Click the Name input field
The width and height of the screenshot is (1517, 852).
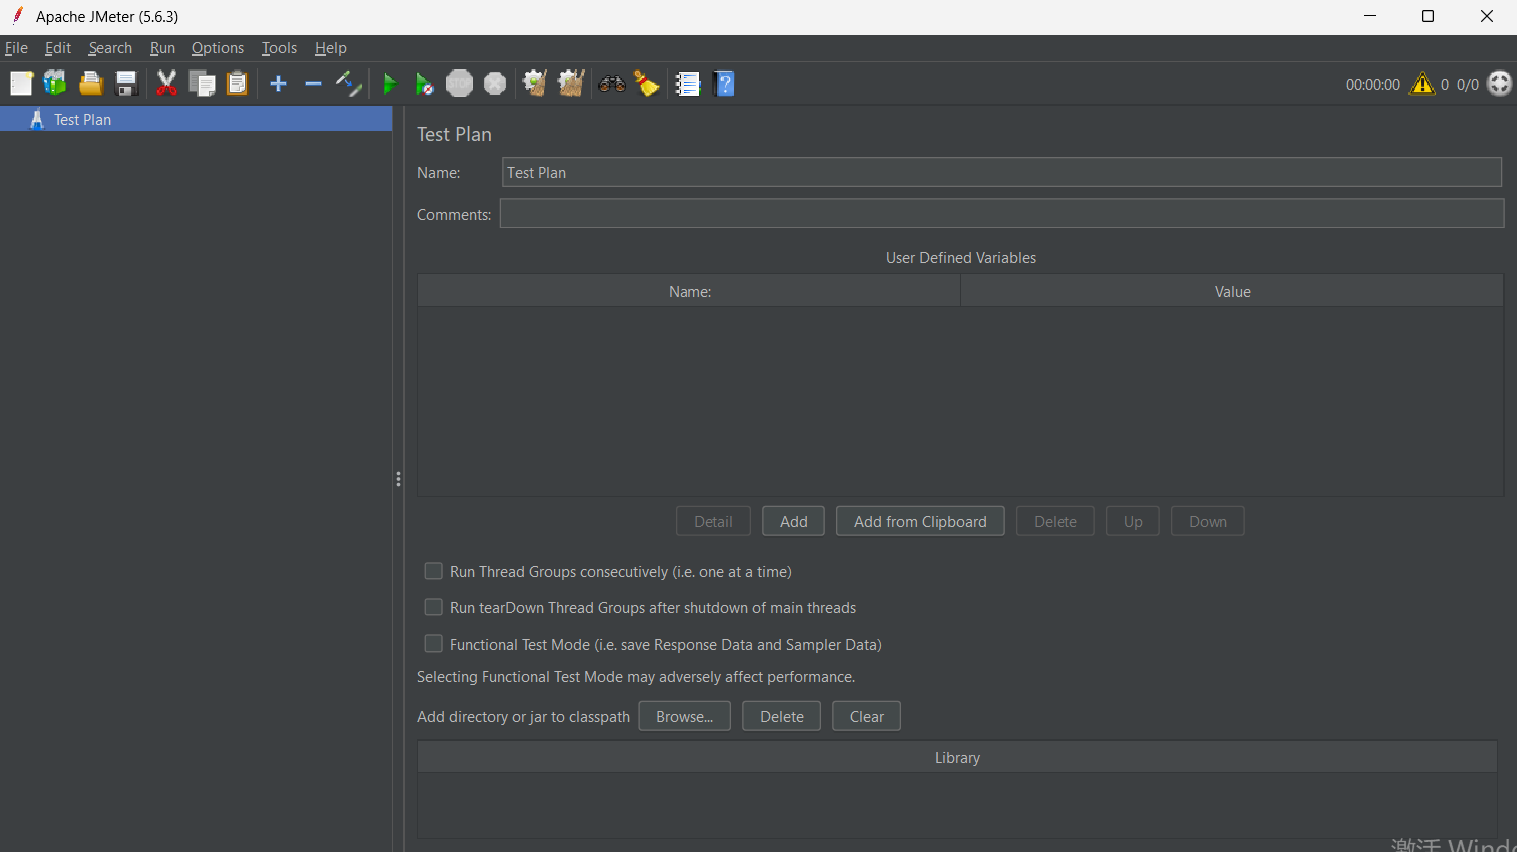(1002, 172)
